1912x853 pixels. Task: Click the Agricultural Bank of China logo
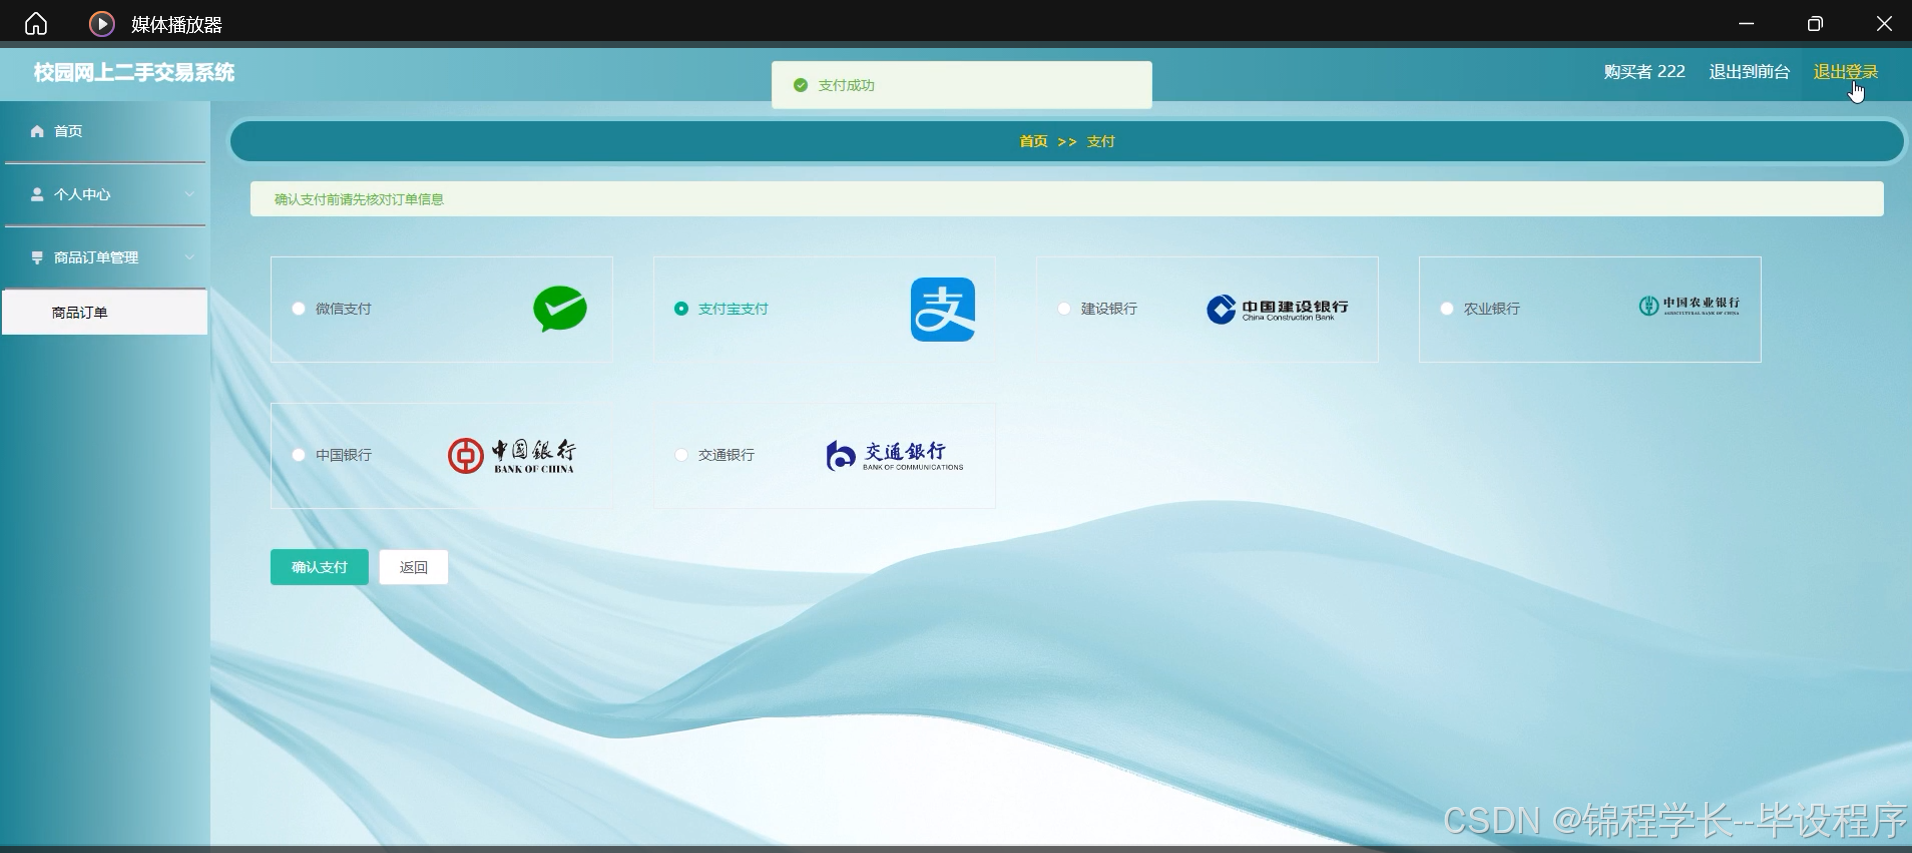(x=1689, y=306)
